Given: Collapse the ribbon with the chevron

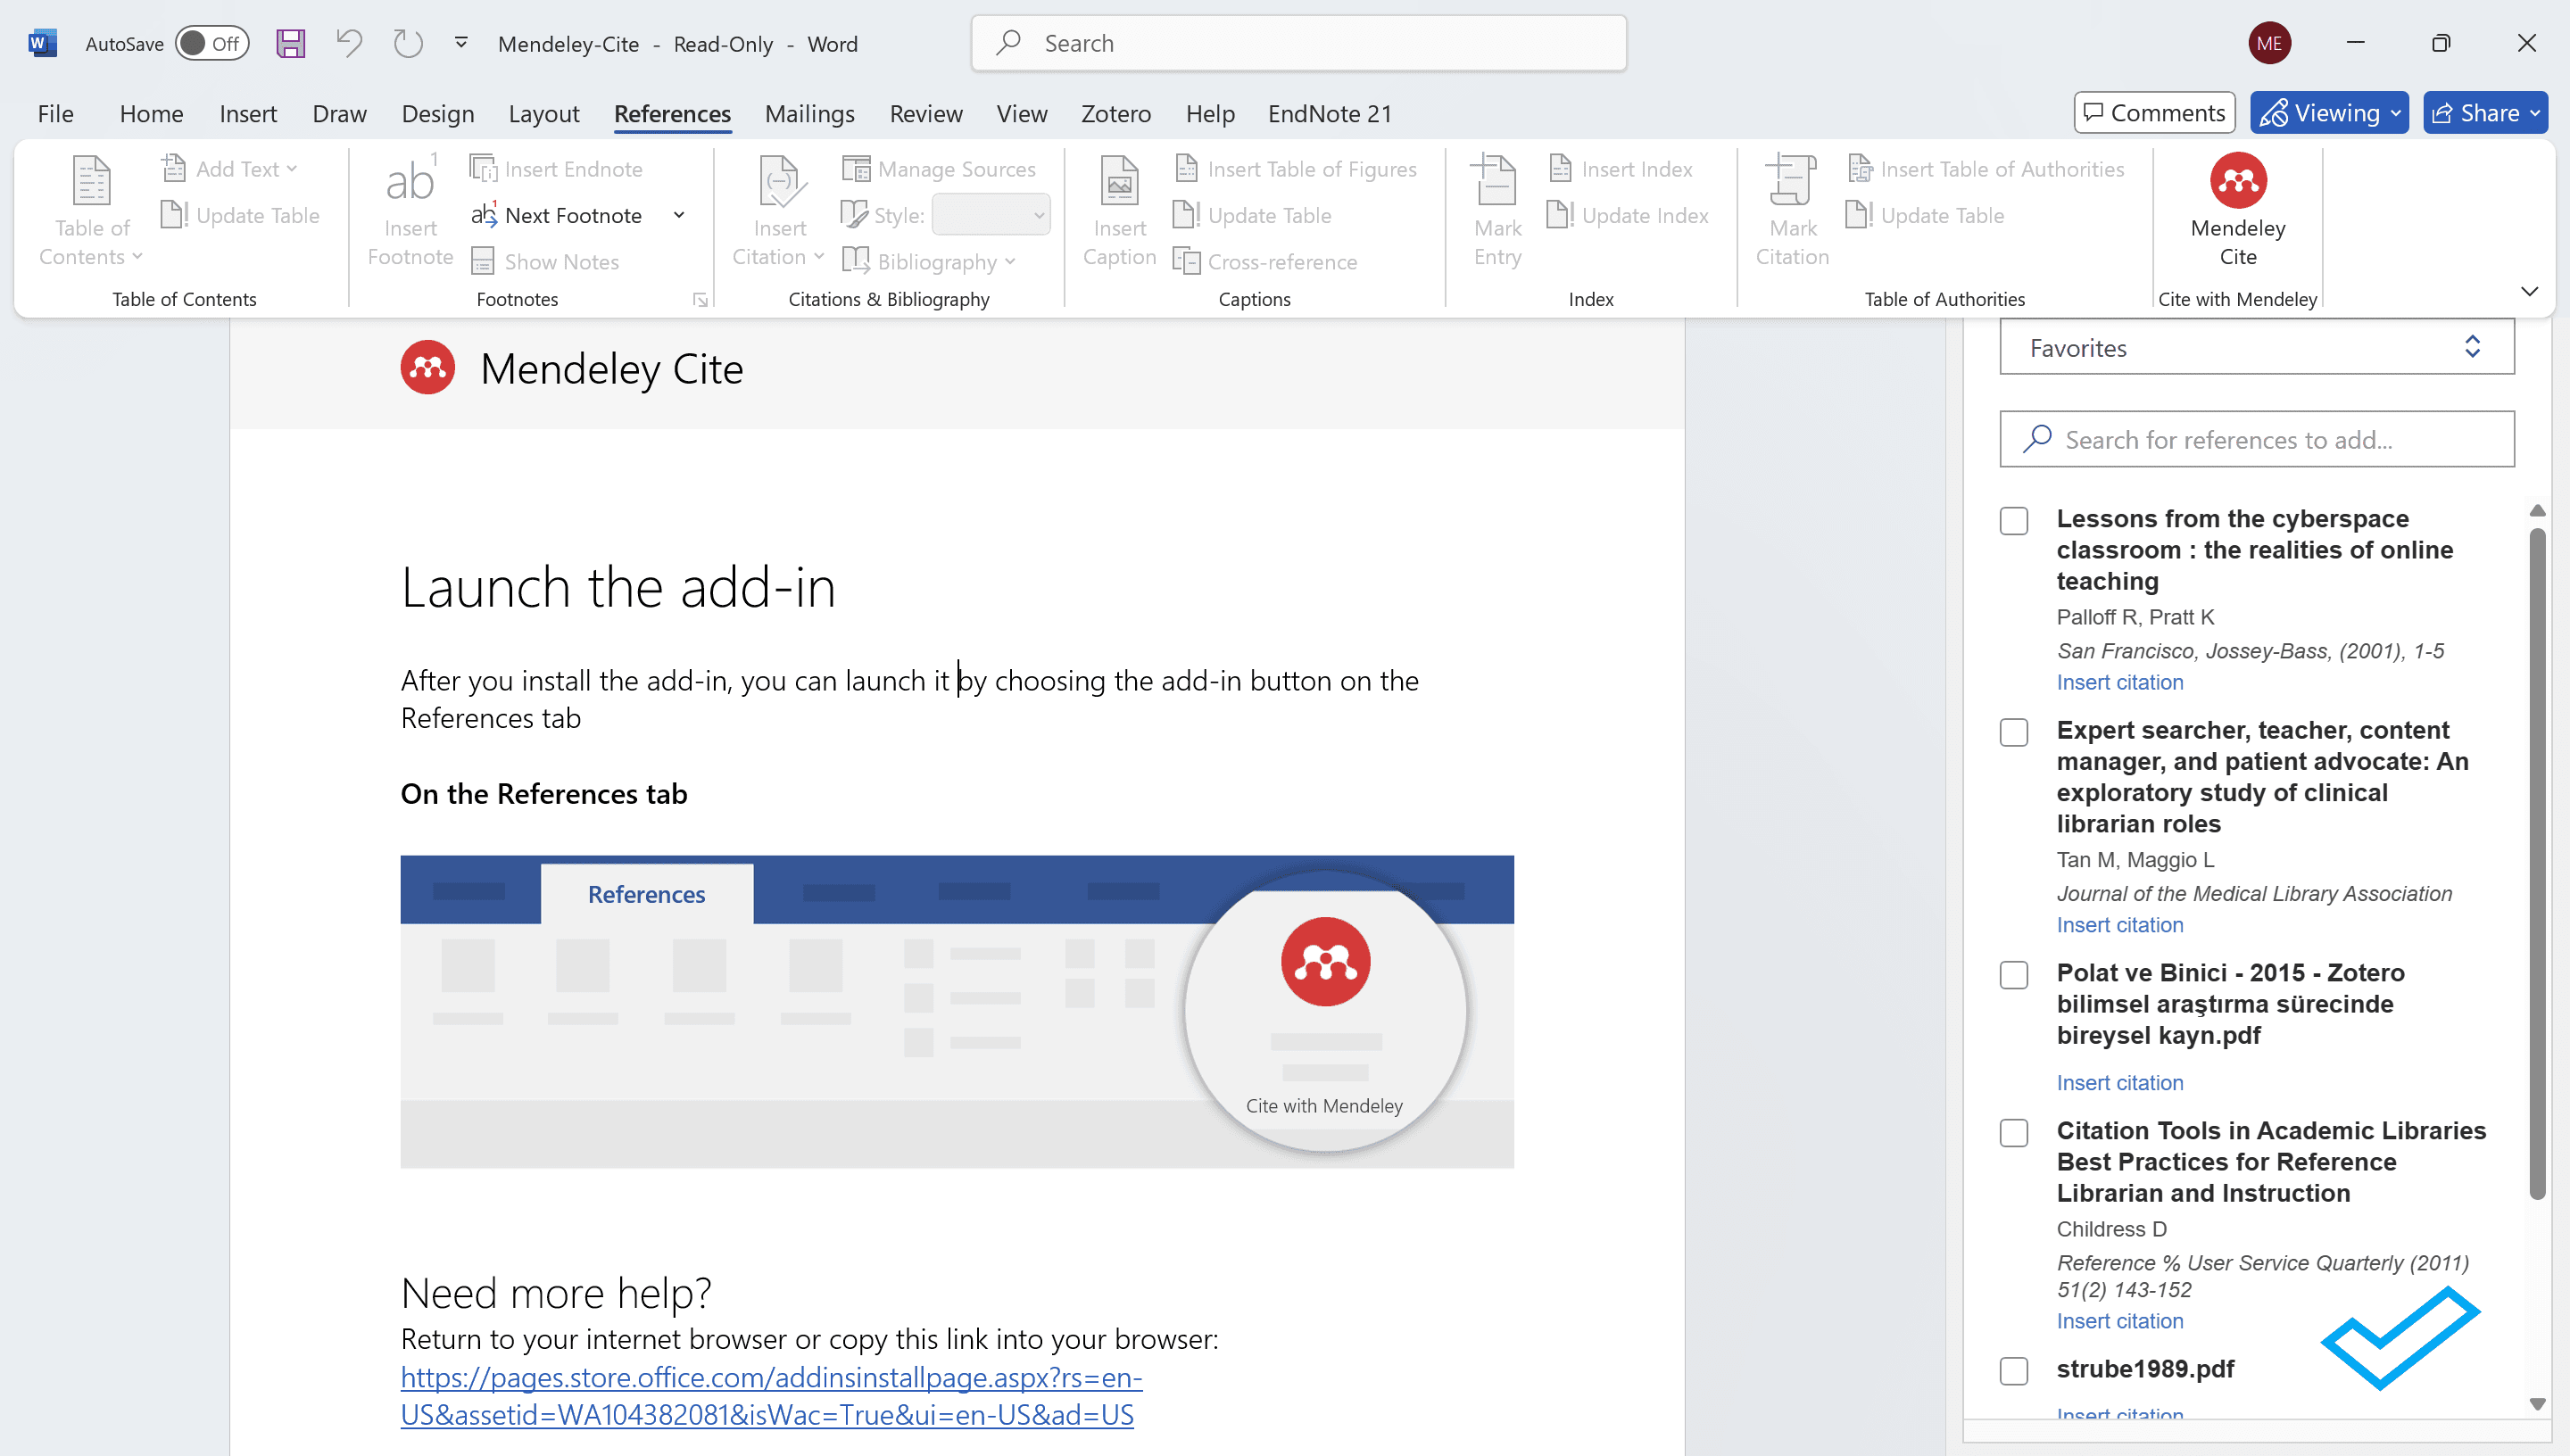Looking at the screenshot, I should click(x=2529, y=292).
